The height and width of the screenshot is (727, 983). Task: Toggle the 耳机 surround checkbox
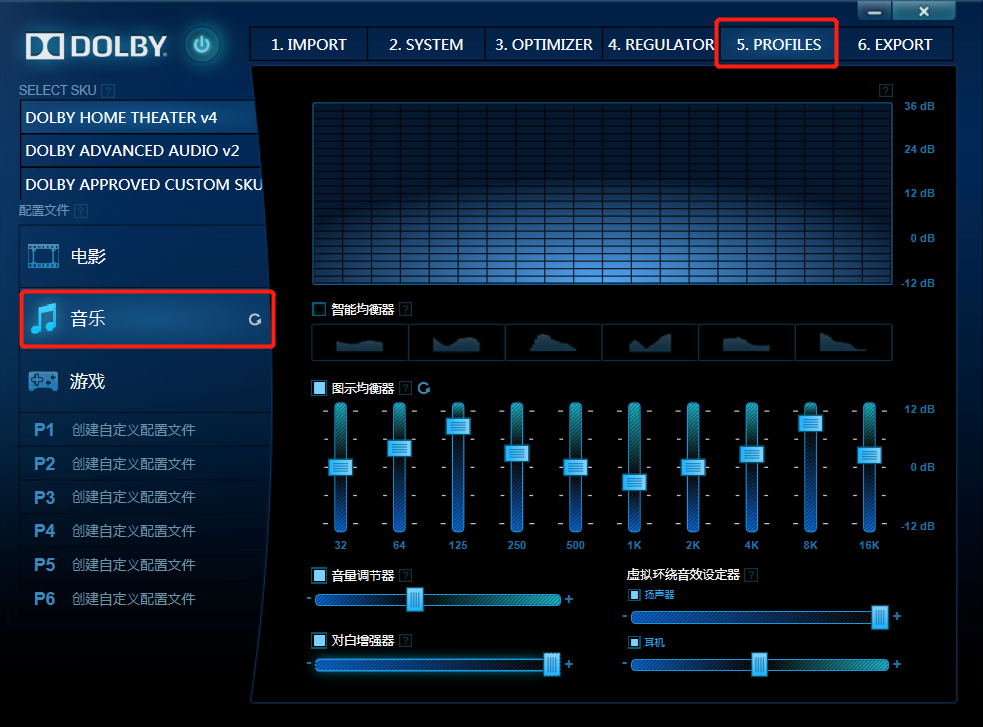(634, 642)
